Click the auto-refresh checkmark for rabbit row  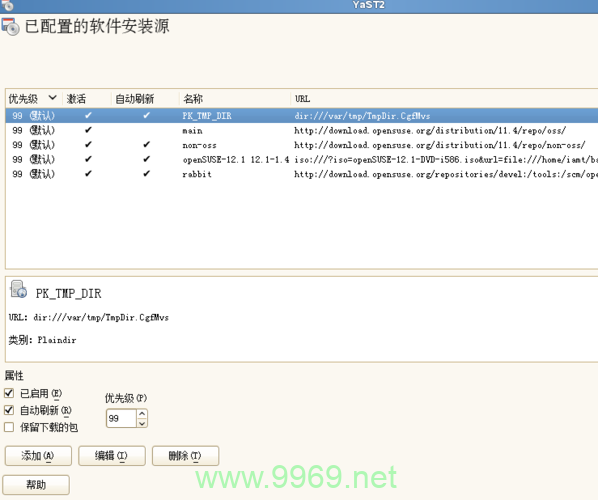pos(146,174)
